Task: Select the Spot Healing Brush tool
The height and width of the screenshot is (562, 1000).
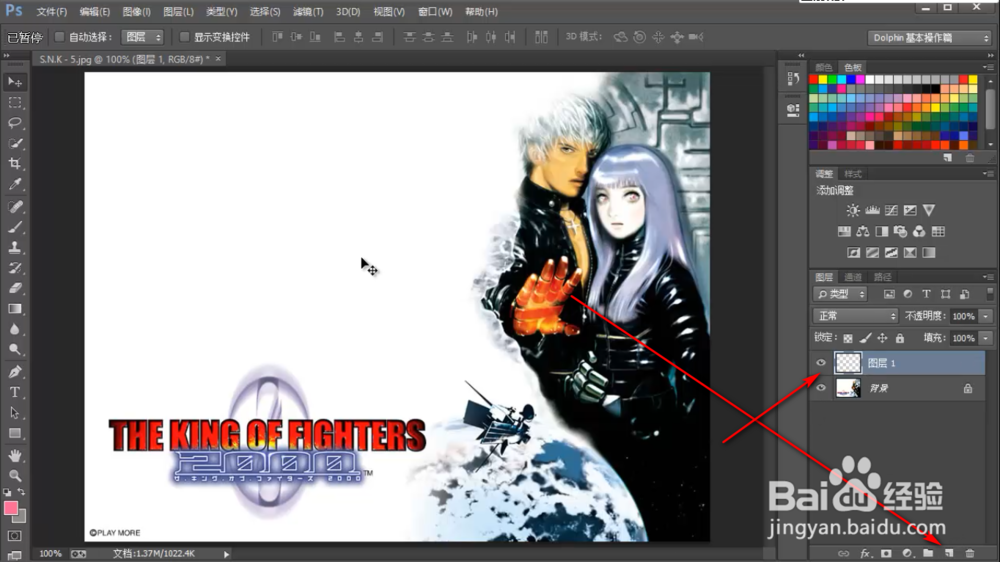Action: click(x=15, y=207)
